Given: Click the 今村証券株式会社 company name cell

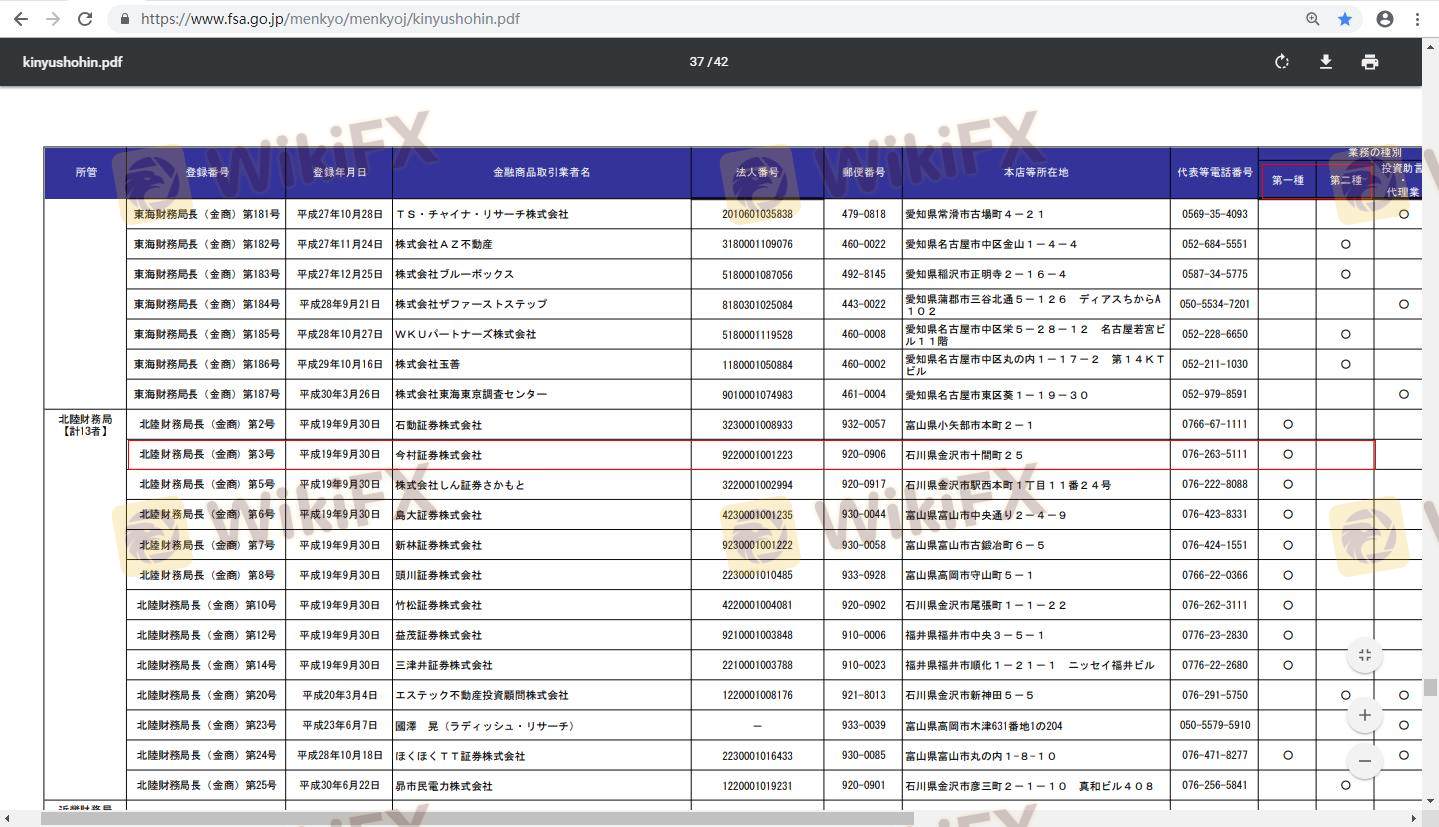Looking at the screenshot, I should click(439, 455).
